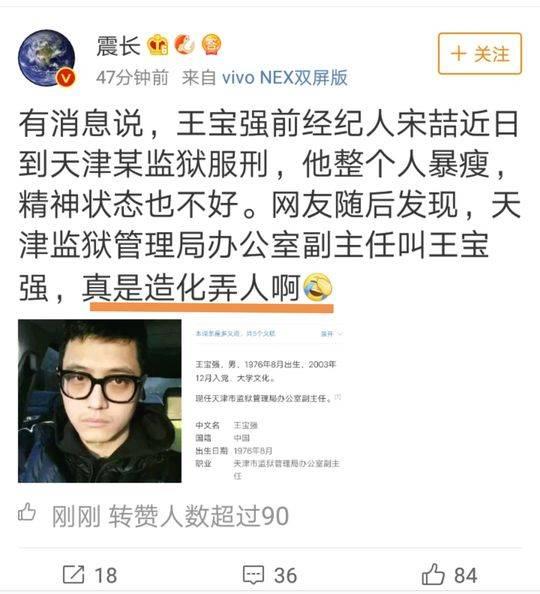Screen dimensions: 540x594
Task: Open comments via speech bubble icon
Action: tap(253, 575)
